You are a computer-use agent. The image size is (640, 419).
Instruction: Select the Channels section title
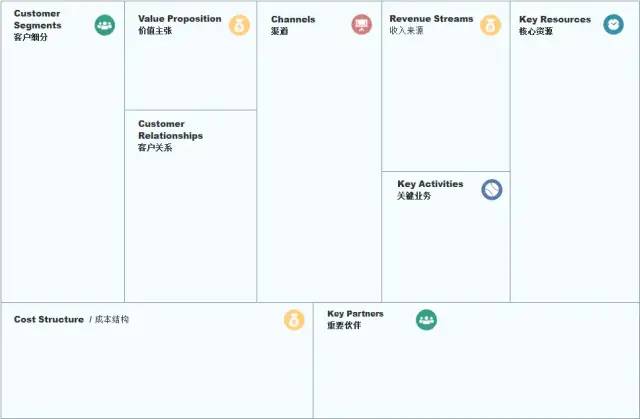pyautogui.click(x=293, y=19)
